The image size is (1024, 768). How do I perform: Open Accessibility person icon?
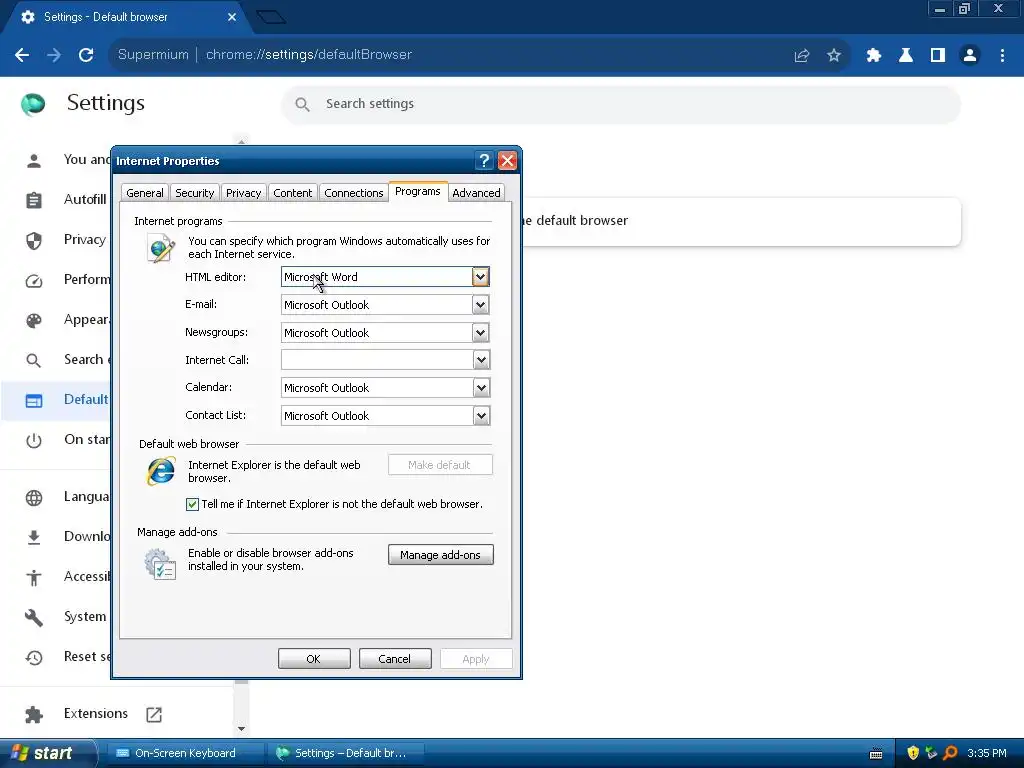click(x=34, y=577)
